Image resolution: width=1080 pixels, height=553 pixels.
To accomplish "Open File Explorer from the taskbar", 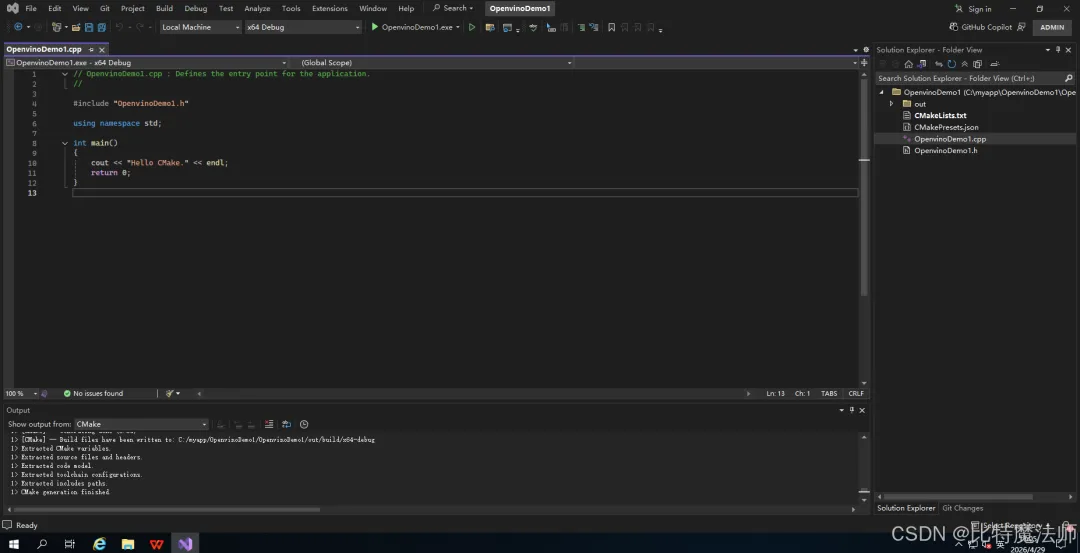I will click(128, 544).
